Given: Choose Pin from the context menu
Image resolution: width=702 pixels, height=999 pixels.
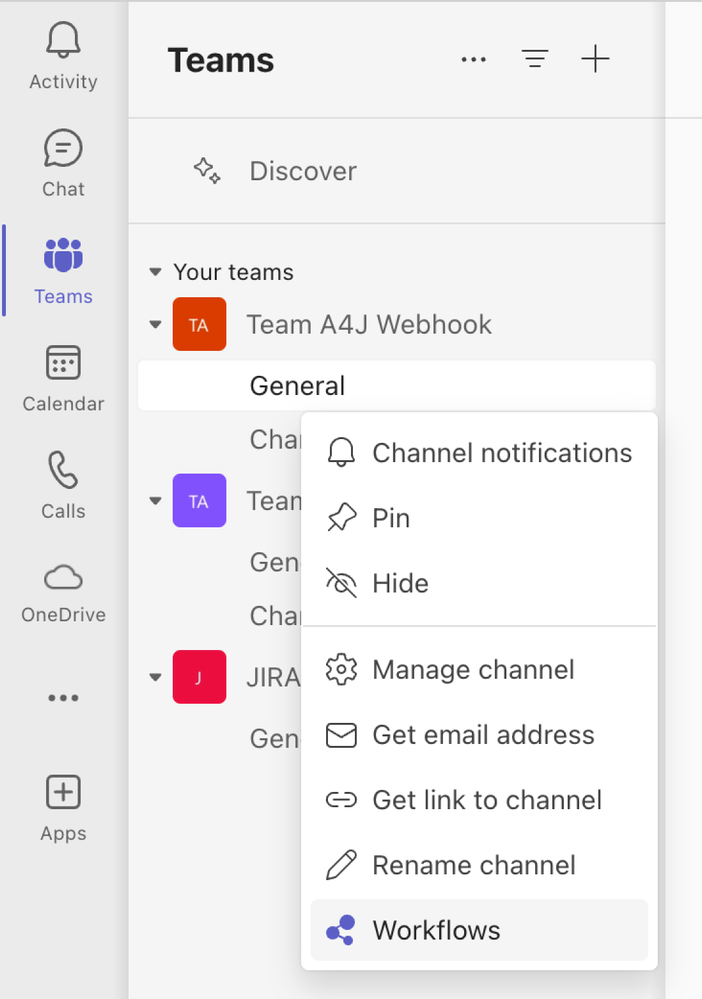Looking at the screenshot, I should (x=479, y=518).
